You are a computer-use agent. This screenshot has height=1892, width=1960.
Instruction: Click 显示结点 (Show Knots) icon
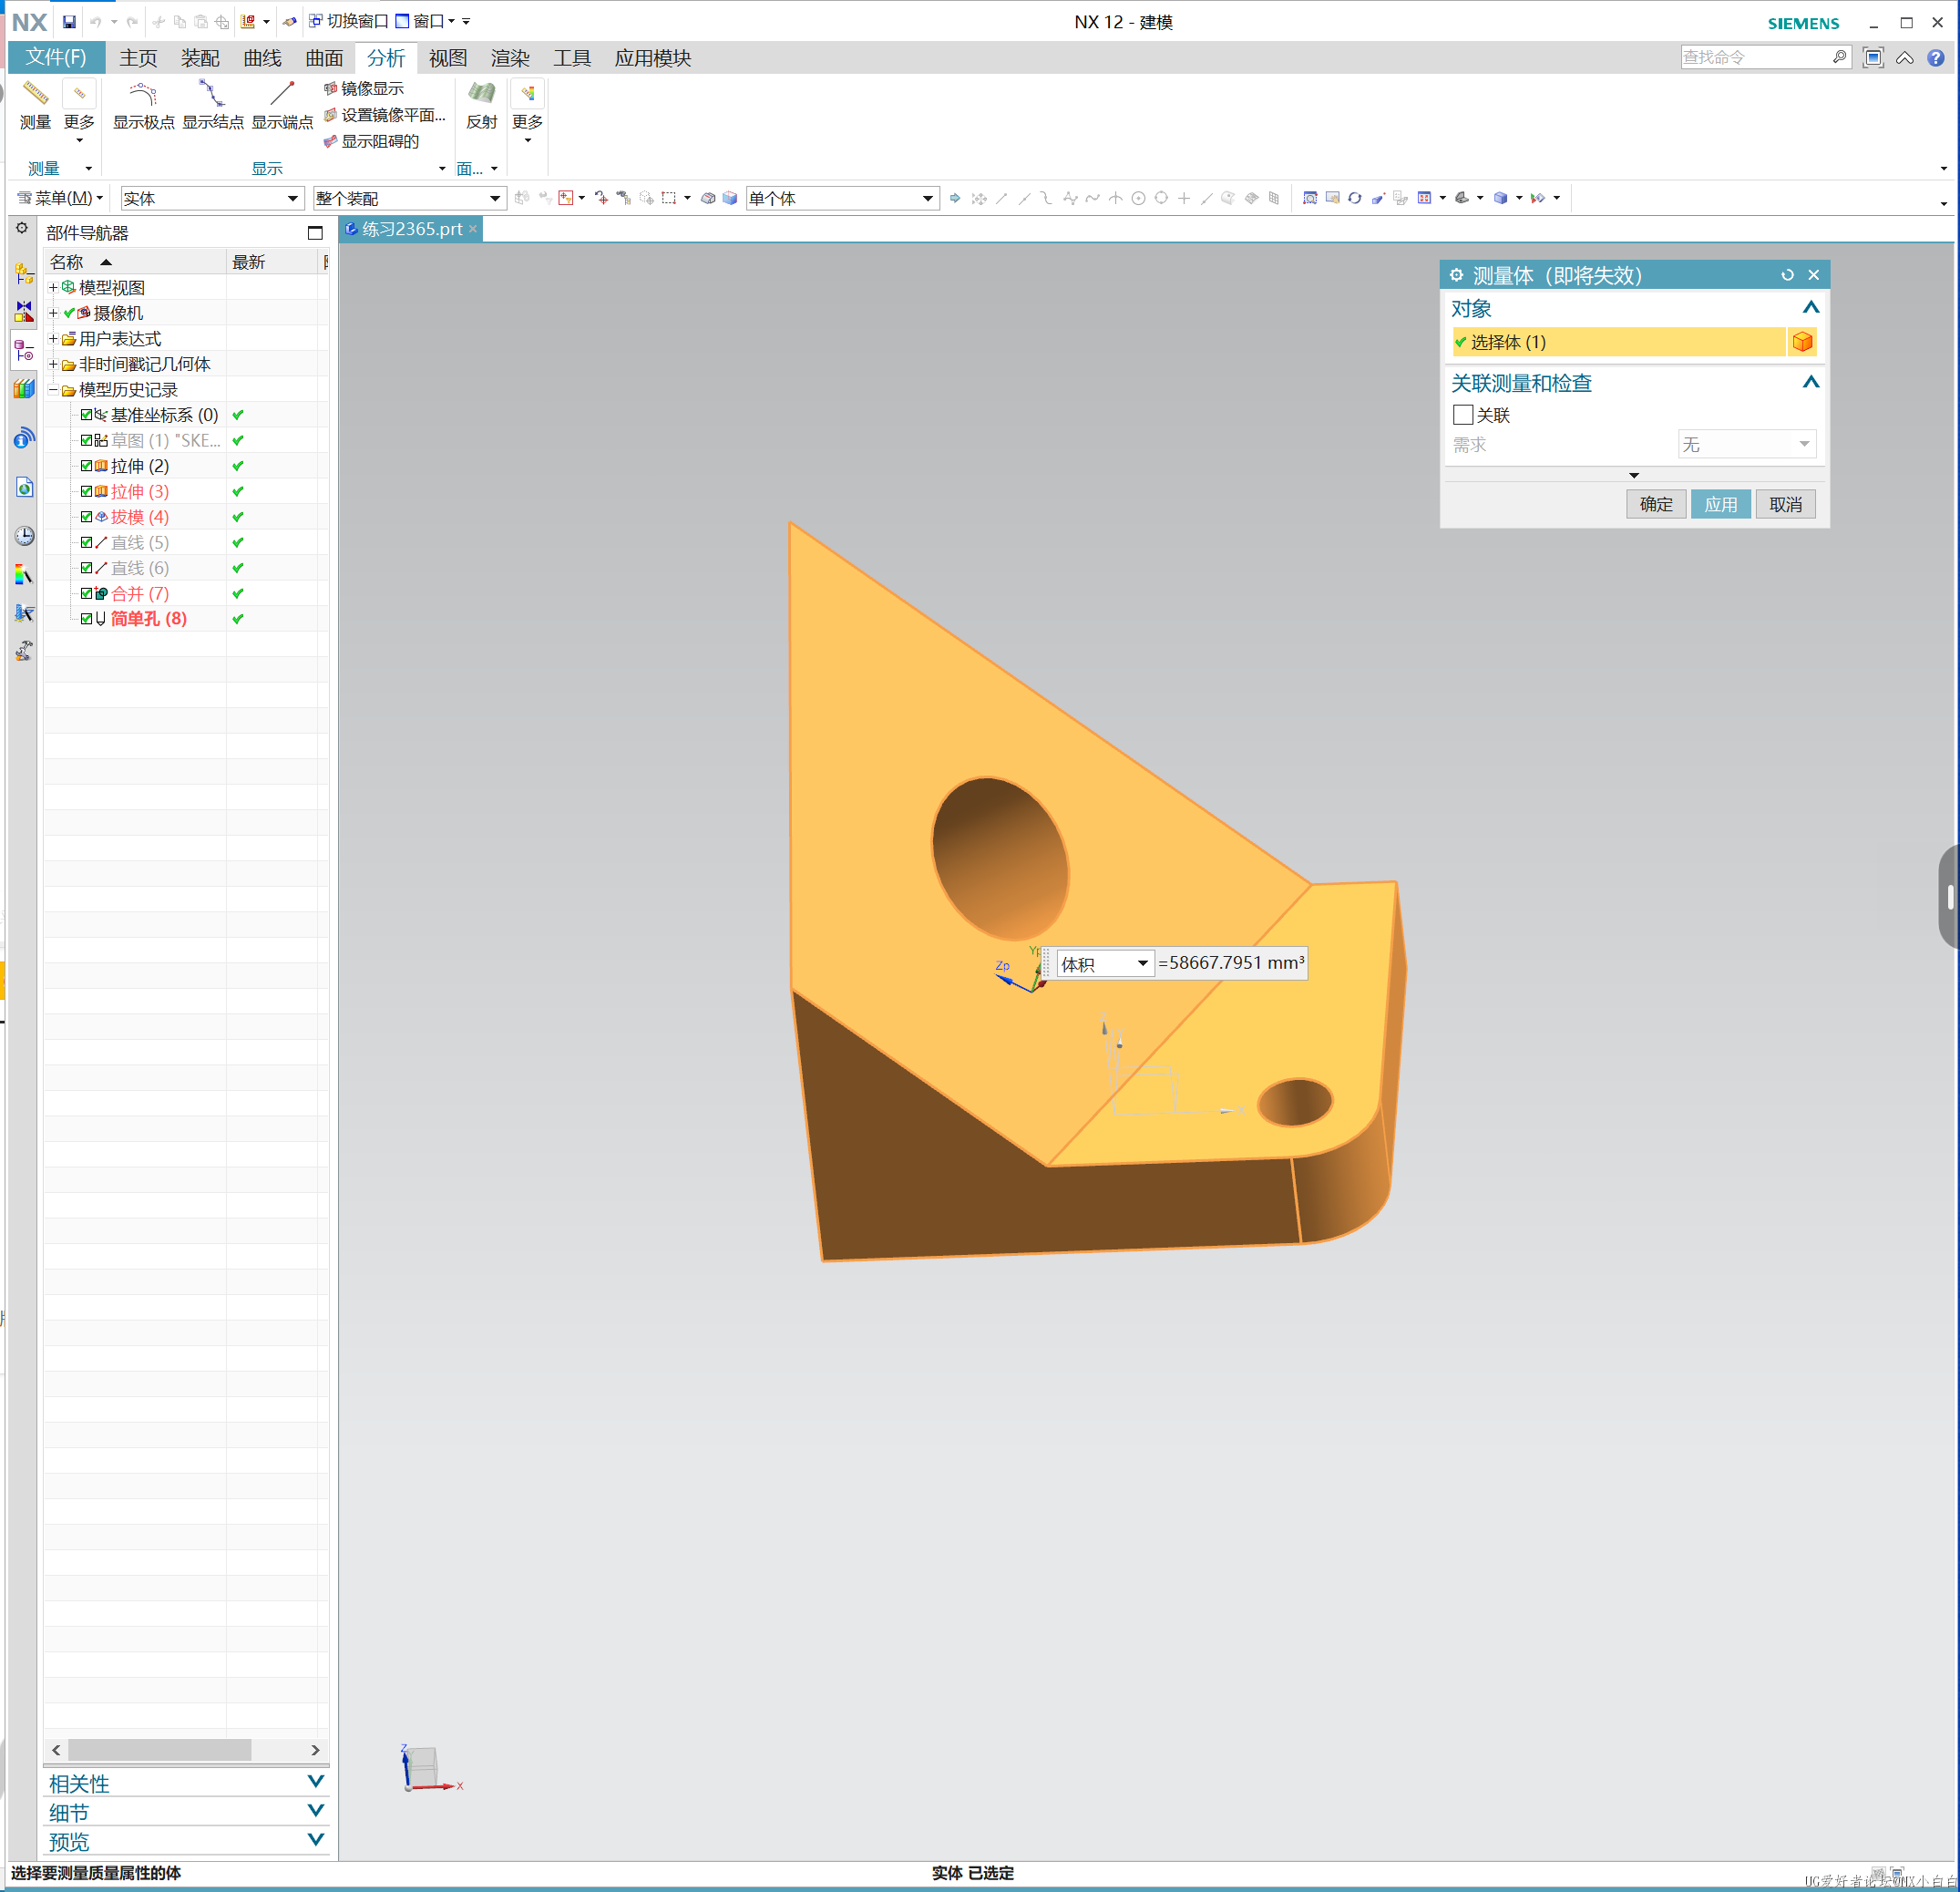click(212, 95)
